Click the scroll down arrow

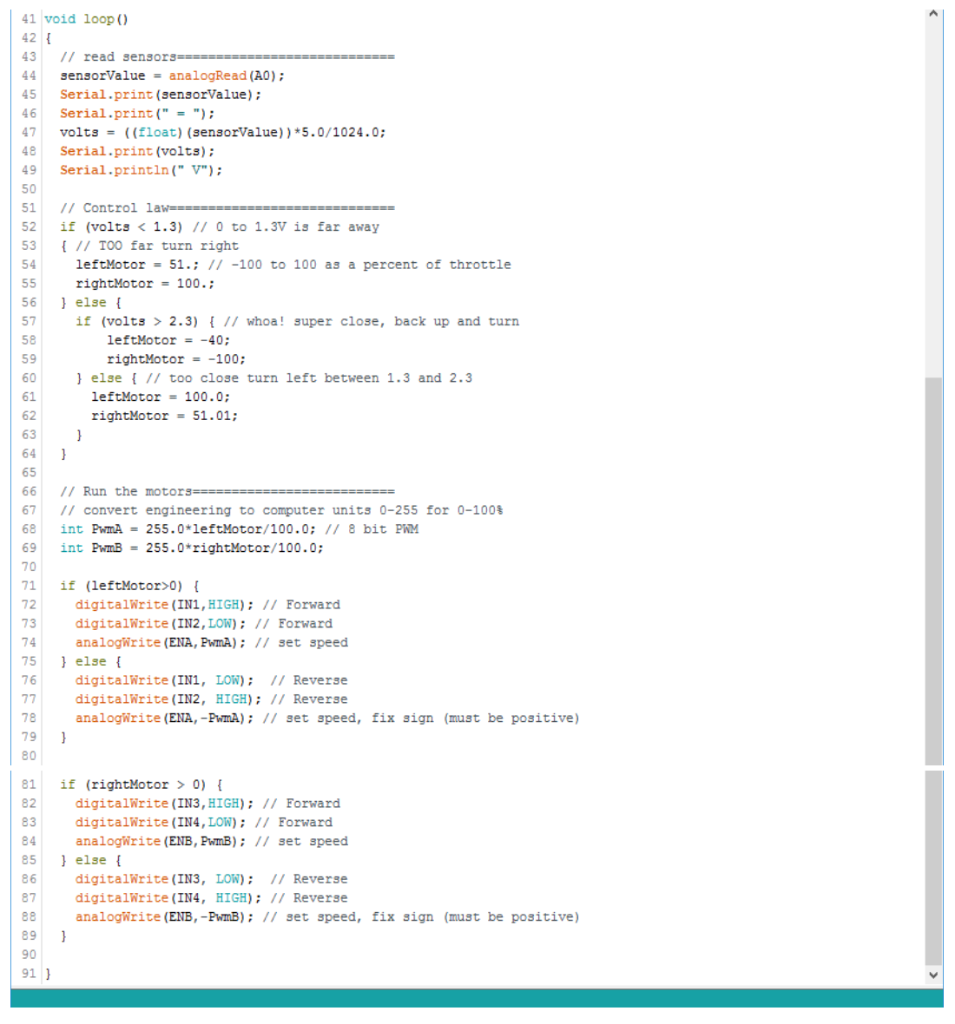point(933,973)
